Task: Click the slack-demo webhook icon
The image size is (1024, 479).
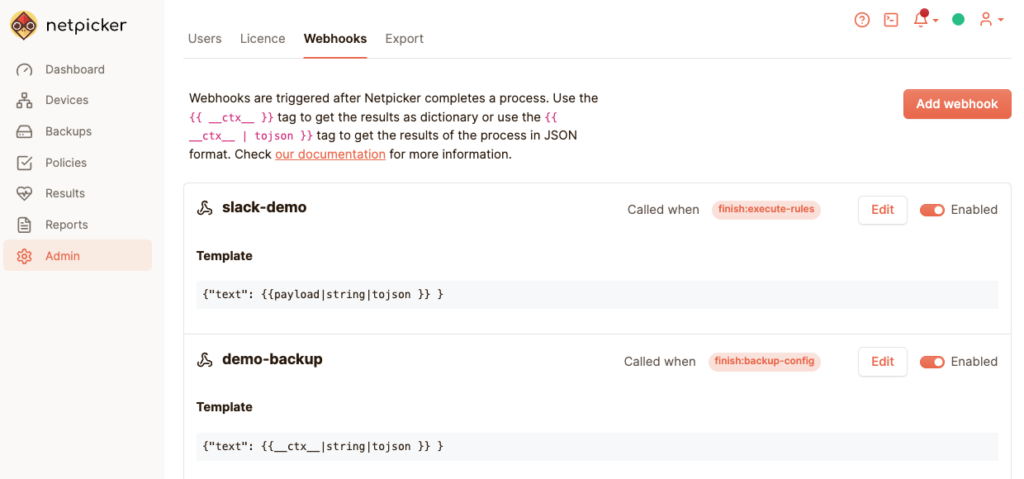Action: pos(205,208)
